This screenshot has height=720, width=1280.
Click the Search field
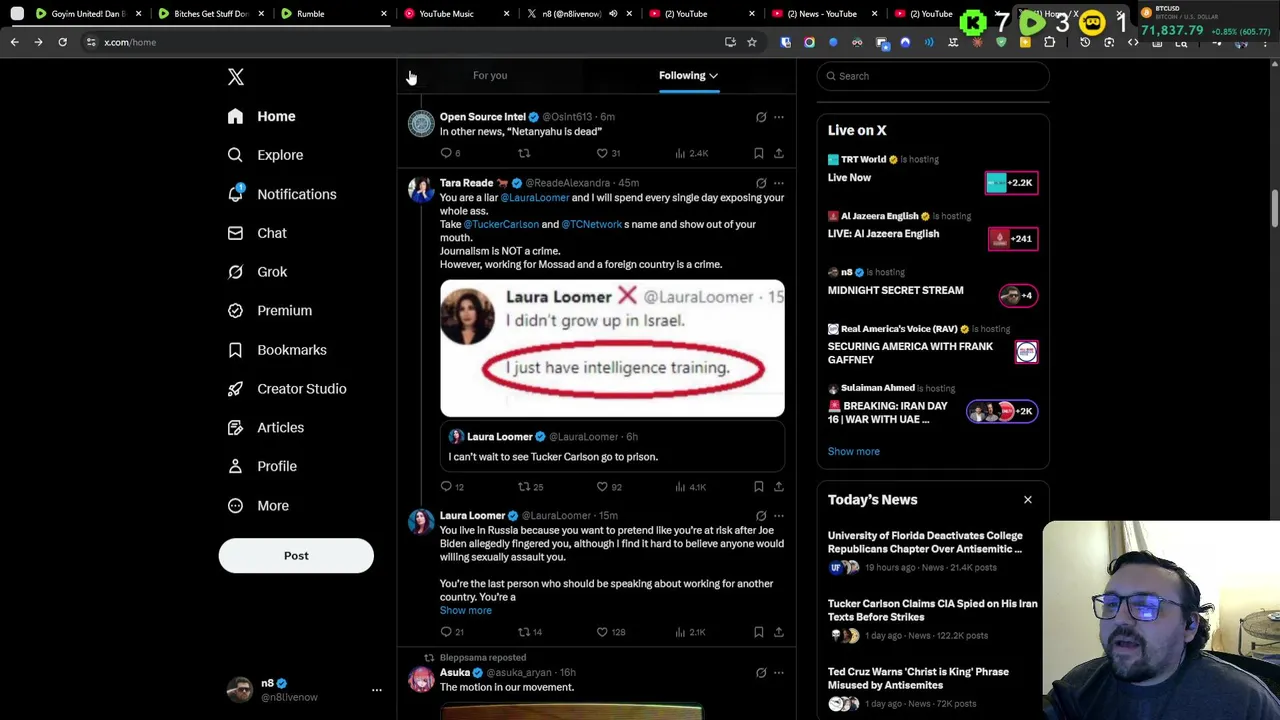click(933, 76)
